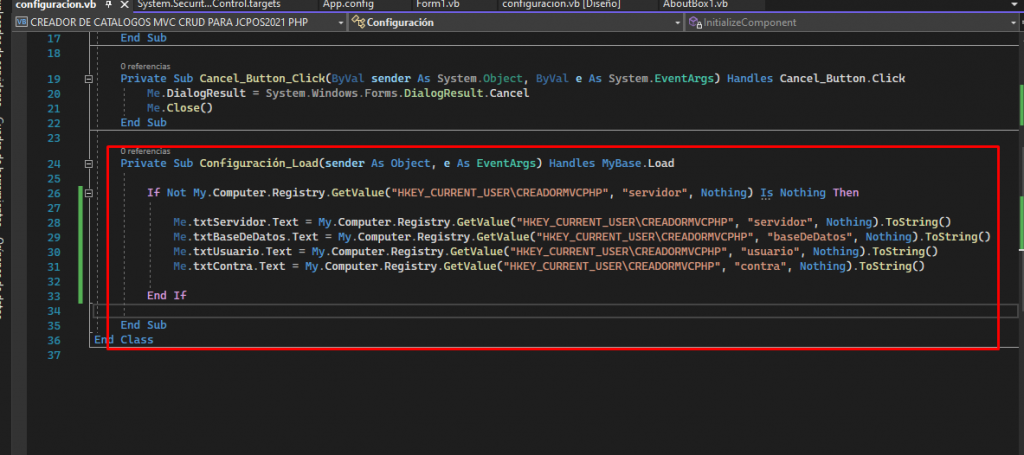Click "0 referencias" above Cancel_Button_Click
1024x455 pixels.
[142, 65]
